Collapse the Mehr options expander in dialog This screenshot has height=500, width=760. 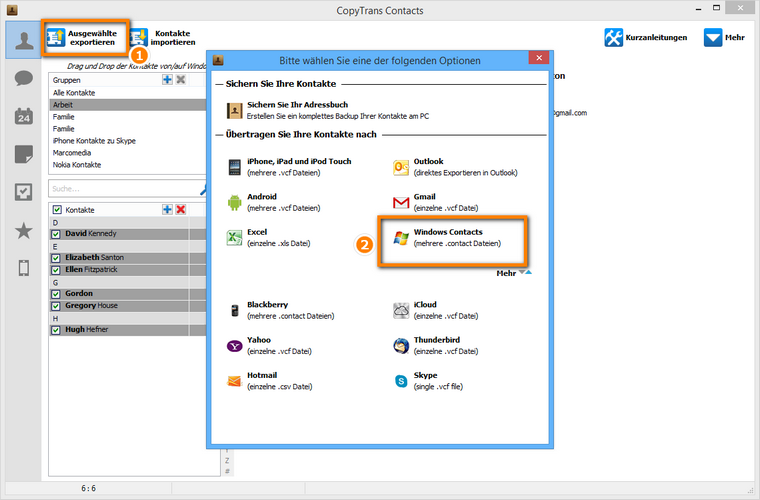tap(514, 273)
